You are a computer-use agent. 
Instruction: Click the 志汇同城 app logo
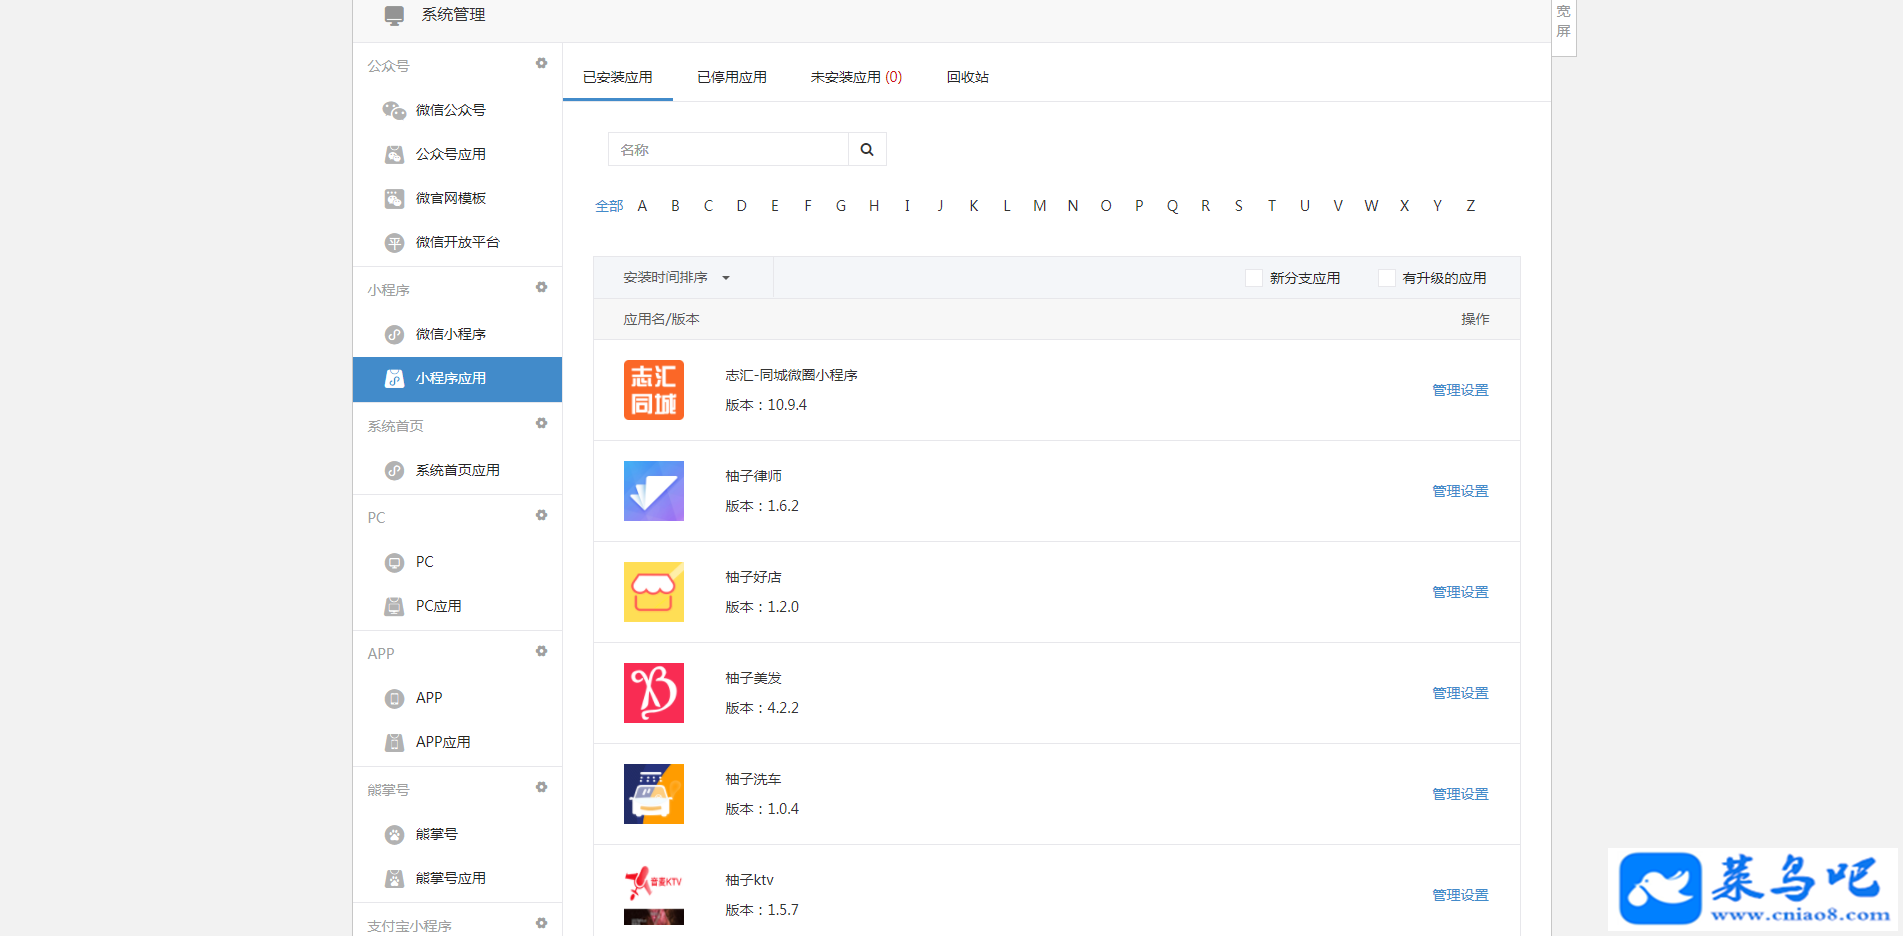[654, 390]
